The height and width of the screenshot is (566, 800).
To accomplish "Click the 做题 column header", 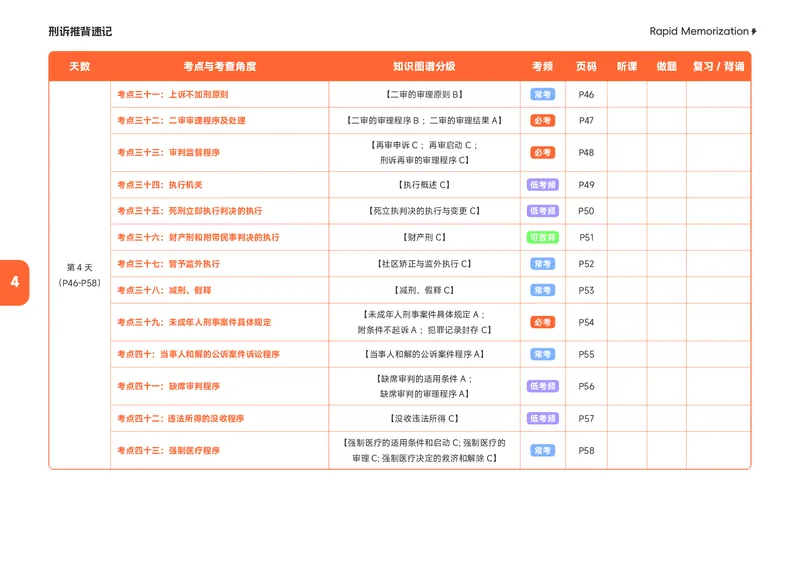I will 666,66.
